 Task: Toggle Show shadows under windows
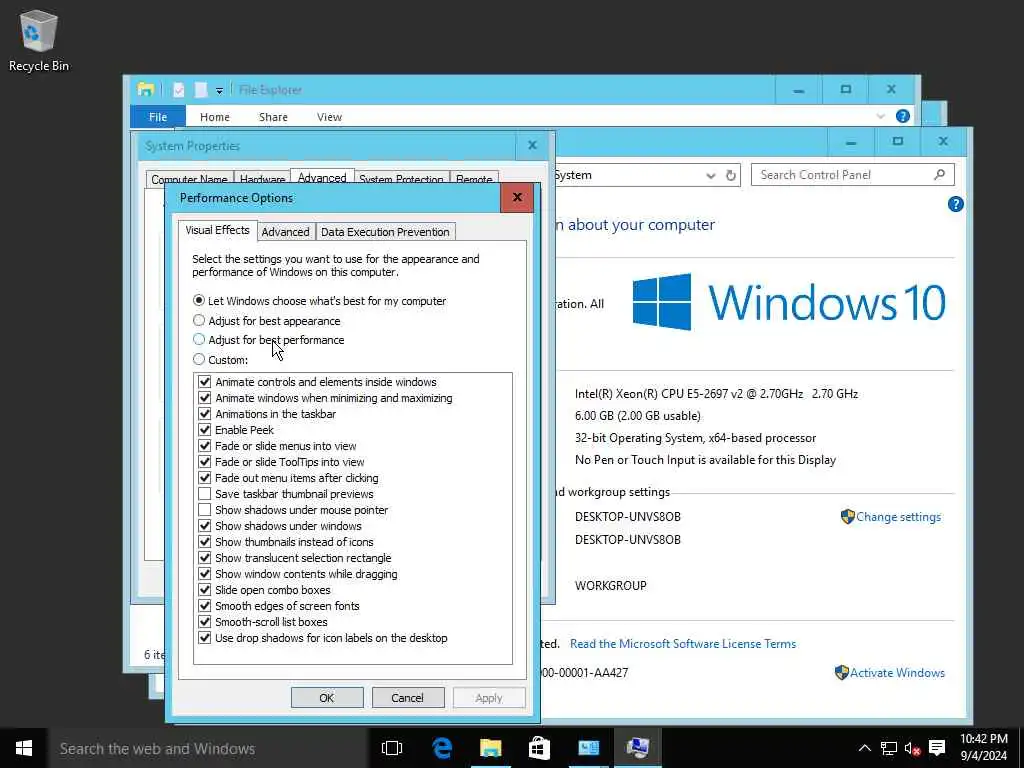[x=204, y=526]
